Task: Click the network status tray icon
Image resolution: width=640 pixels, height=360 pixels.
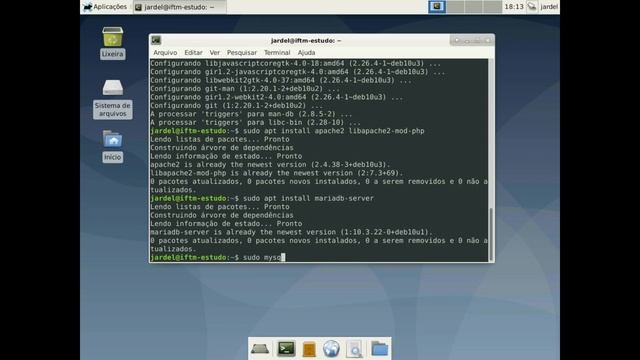Action: 532,7
